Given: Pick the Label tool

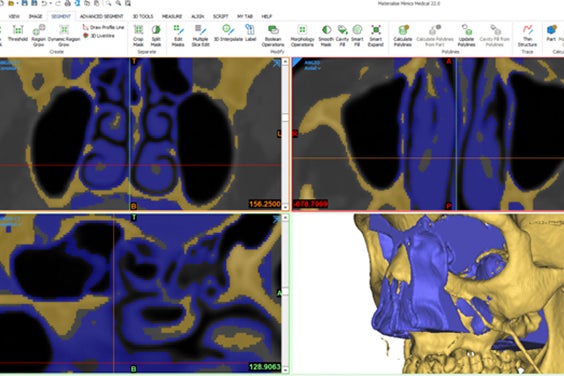Looking at the screenshot, I should (250, 33).
